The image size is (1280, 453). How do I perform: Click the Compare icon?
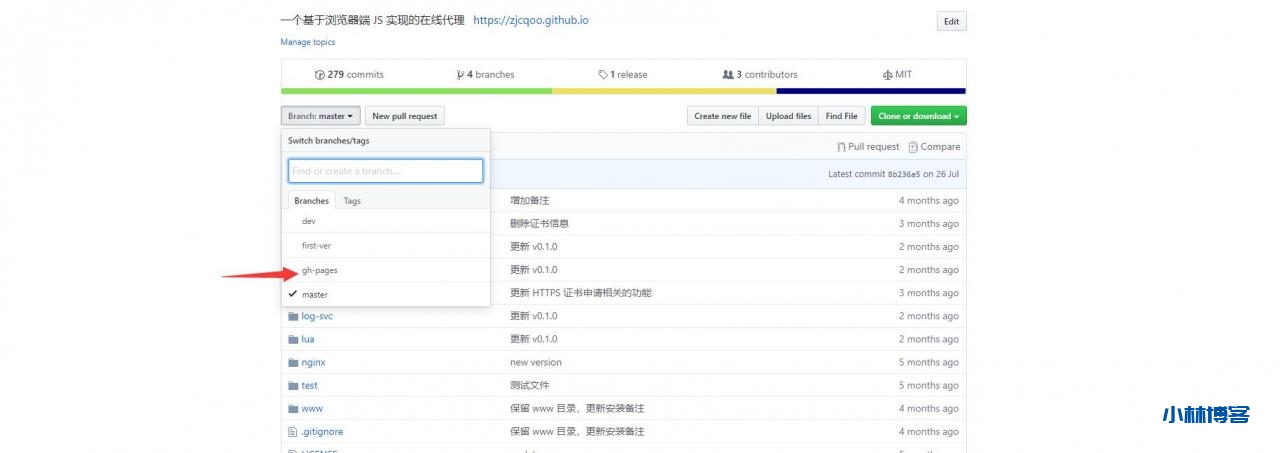coord(913,147)
